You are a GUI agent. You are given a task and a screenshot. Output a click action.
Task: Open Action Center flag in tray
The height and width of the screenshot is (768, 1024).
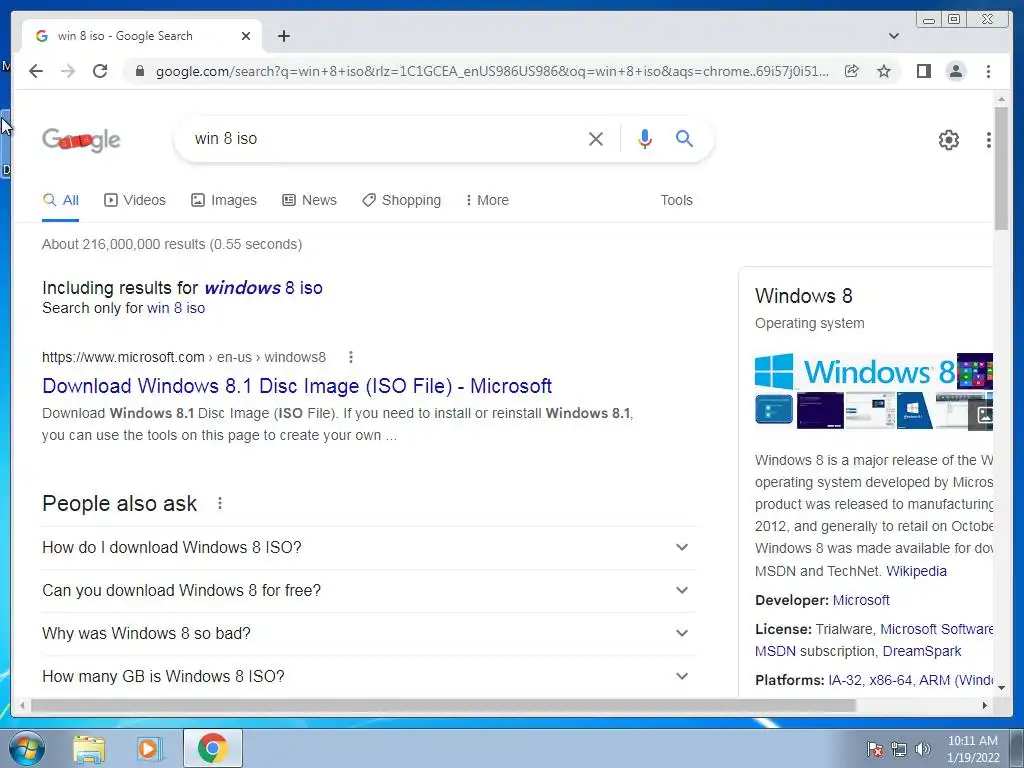pos(874,749)
